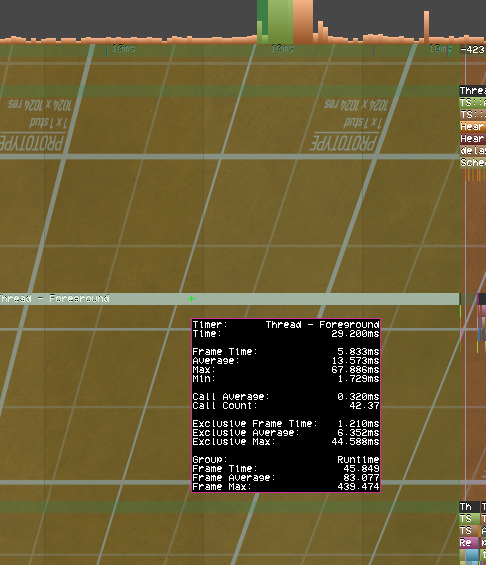Select the maroon Hear timer block
The width and height of the screenshot is (486, 565).
(473, 138)
